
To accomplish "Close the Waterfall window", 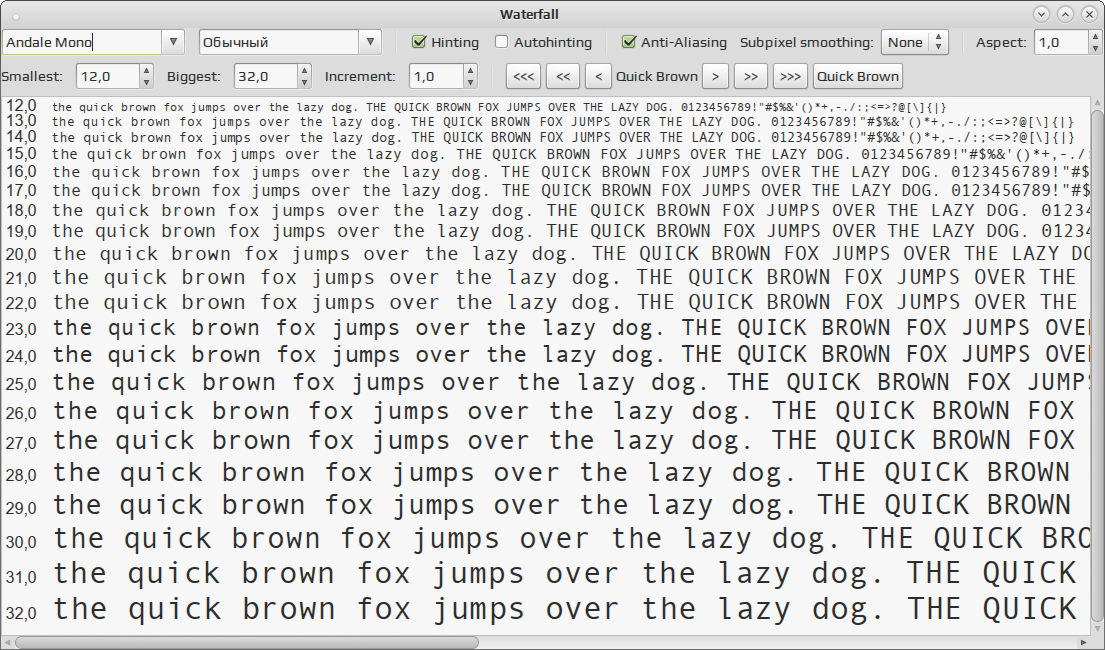I will pyautogui.click(x=1089, y=14).
